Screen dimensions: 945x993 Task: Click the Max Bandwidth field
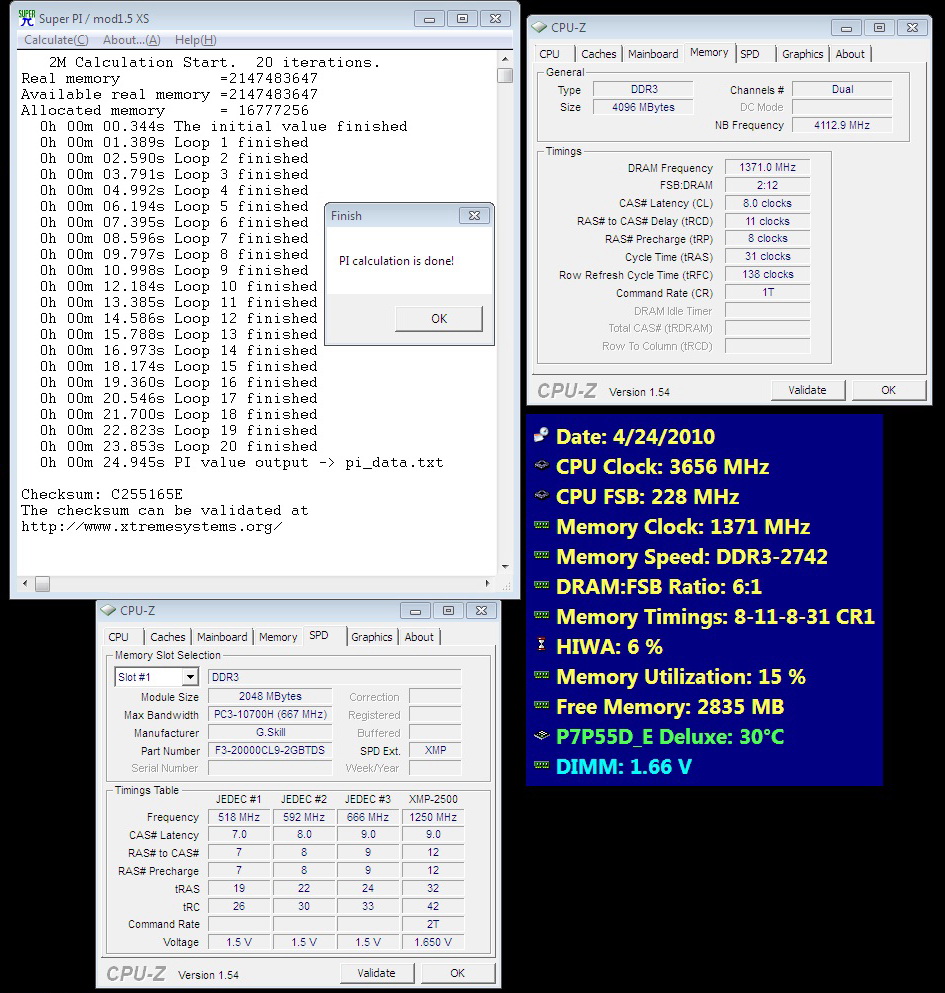coord(270,714)
